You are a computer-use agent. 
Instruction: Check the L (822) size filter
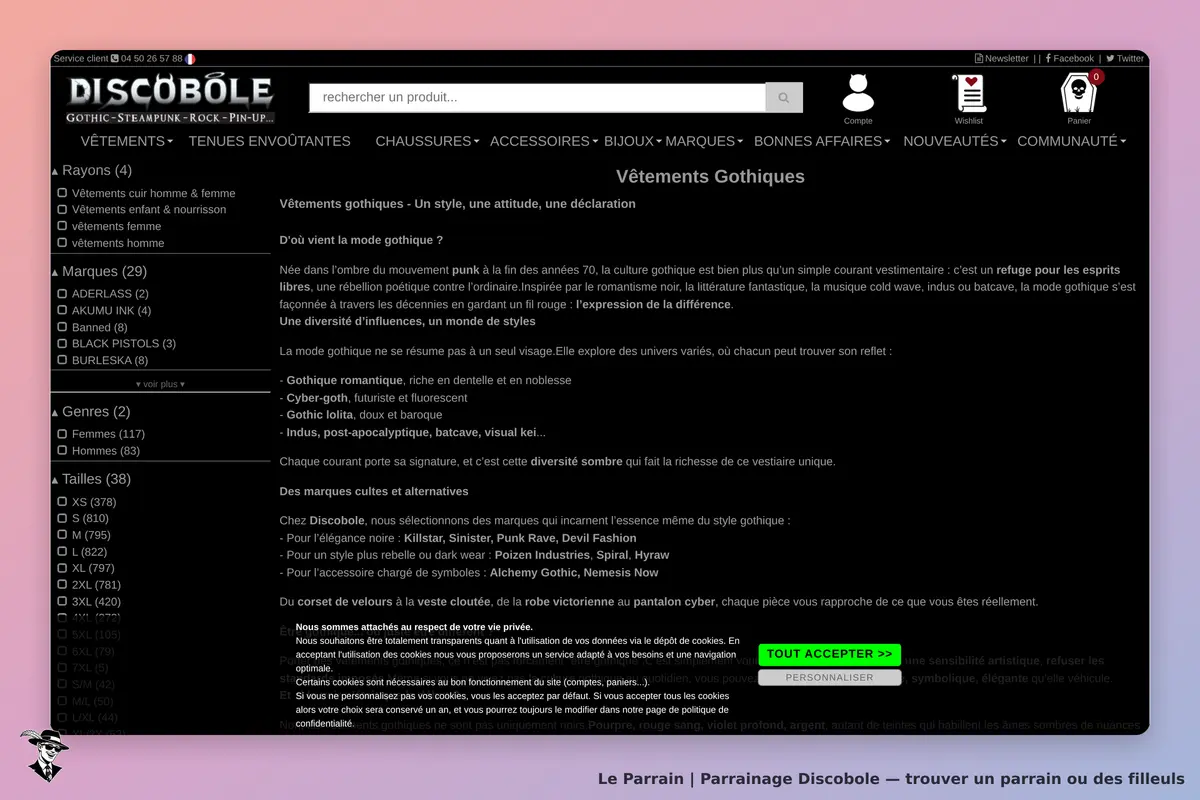pyautogui.click(x=62, y=552)
